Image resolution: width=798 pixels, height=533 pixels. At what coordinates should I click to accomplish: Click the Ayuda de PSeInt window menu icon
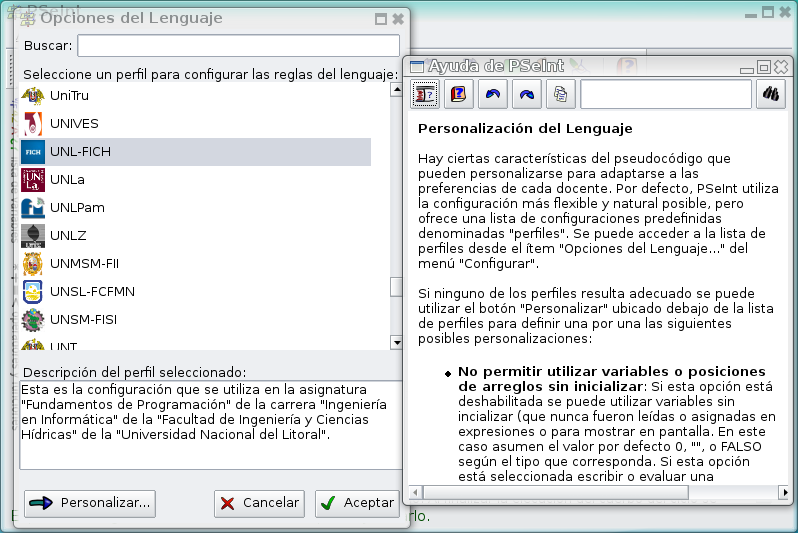417,66
